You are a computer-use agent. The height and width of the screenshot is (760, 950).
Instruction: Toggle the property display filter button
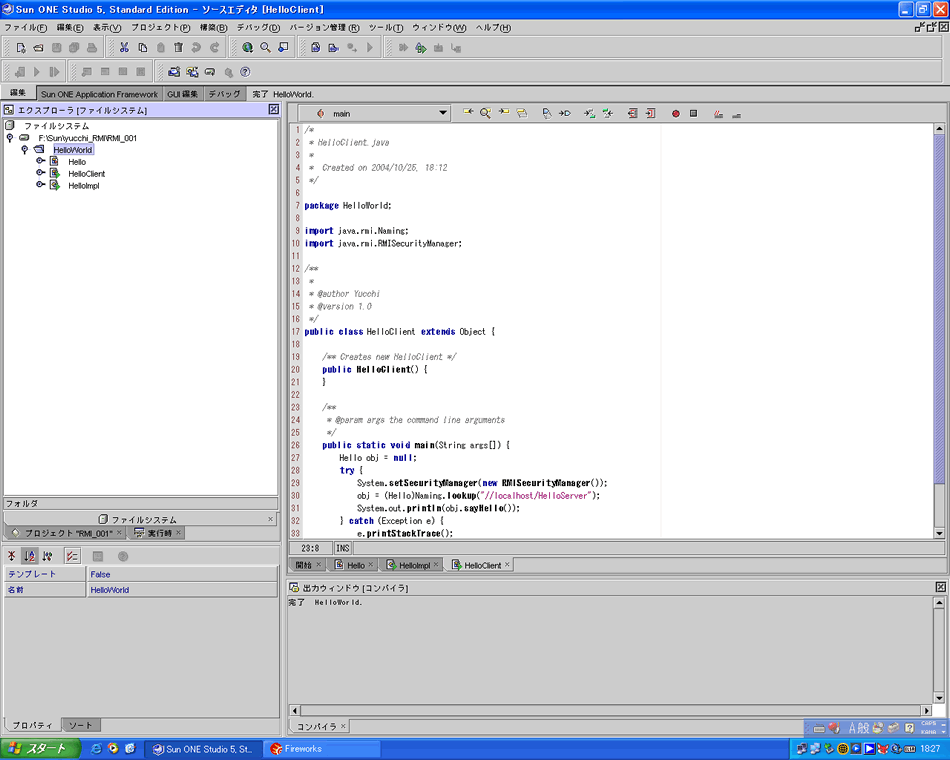coord(72,556)
